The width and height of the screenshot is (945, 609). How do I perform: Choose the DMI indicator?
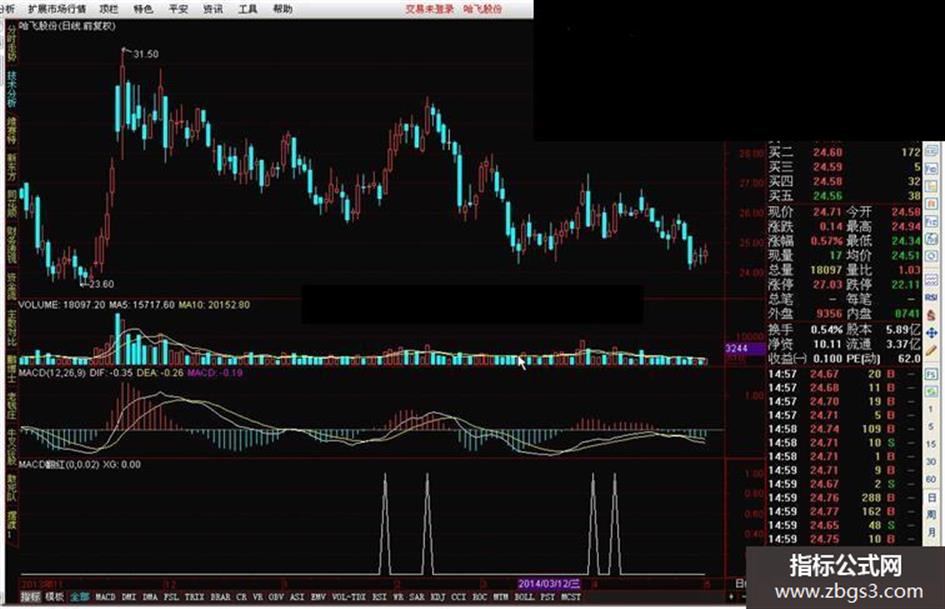pyautogui.click(x=129, y=597)
